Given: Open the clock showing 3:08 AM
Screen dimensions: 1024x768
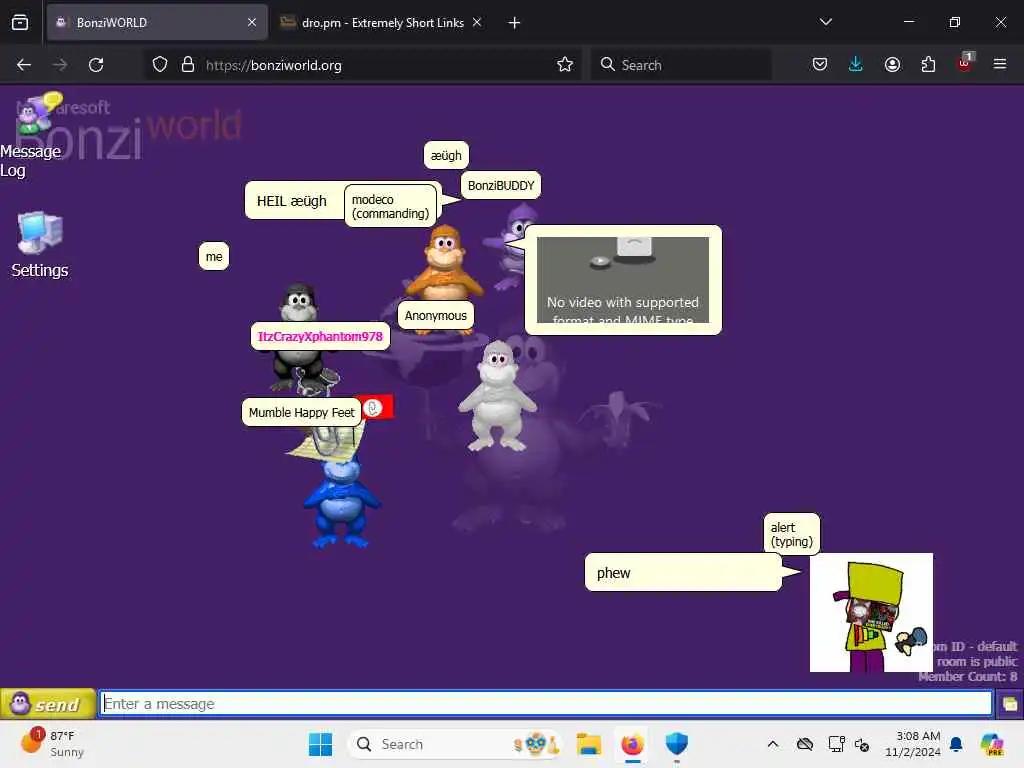Looking at the screenshot, I should tap(912, 744).
